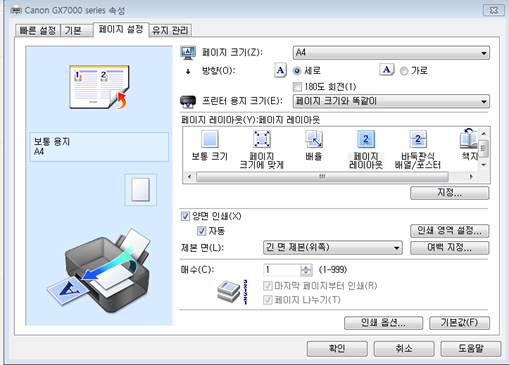509x365 pixels.
Task: Click the 지정... button
Action: pos(450,193)
